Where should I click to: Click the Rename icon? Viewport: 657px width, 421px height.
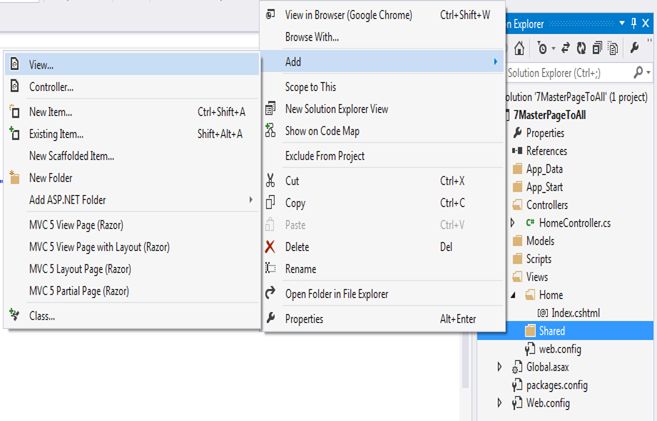point(271,268)
